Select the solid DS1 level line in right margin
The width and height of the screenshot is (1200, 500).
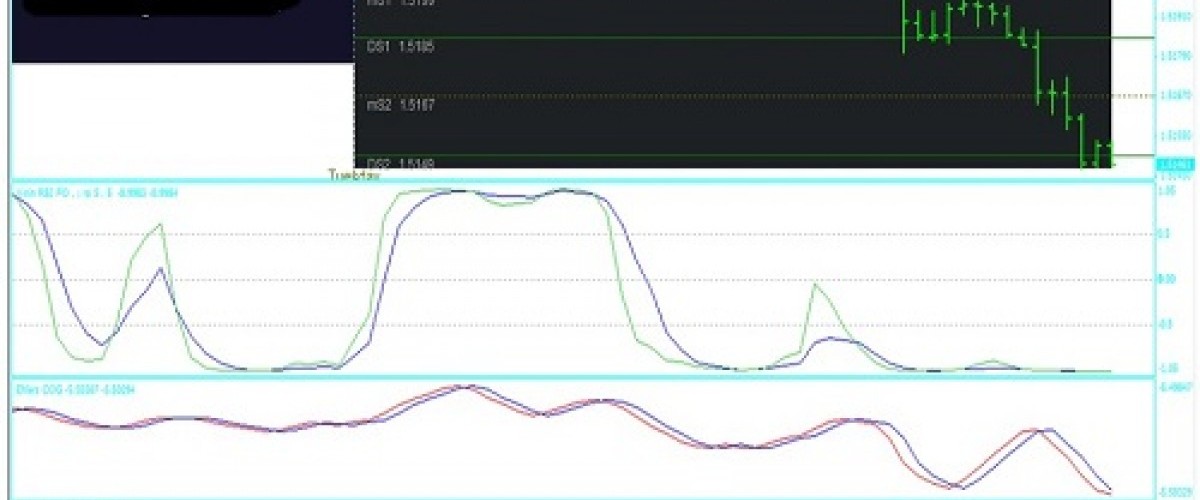click(x=1134, y=38)
